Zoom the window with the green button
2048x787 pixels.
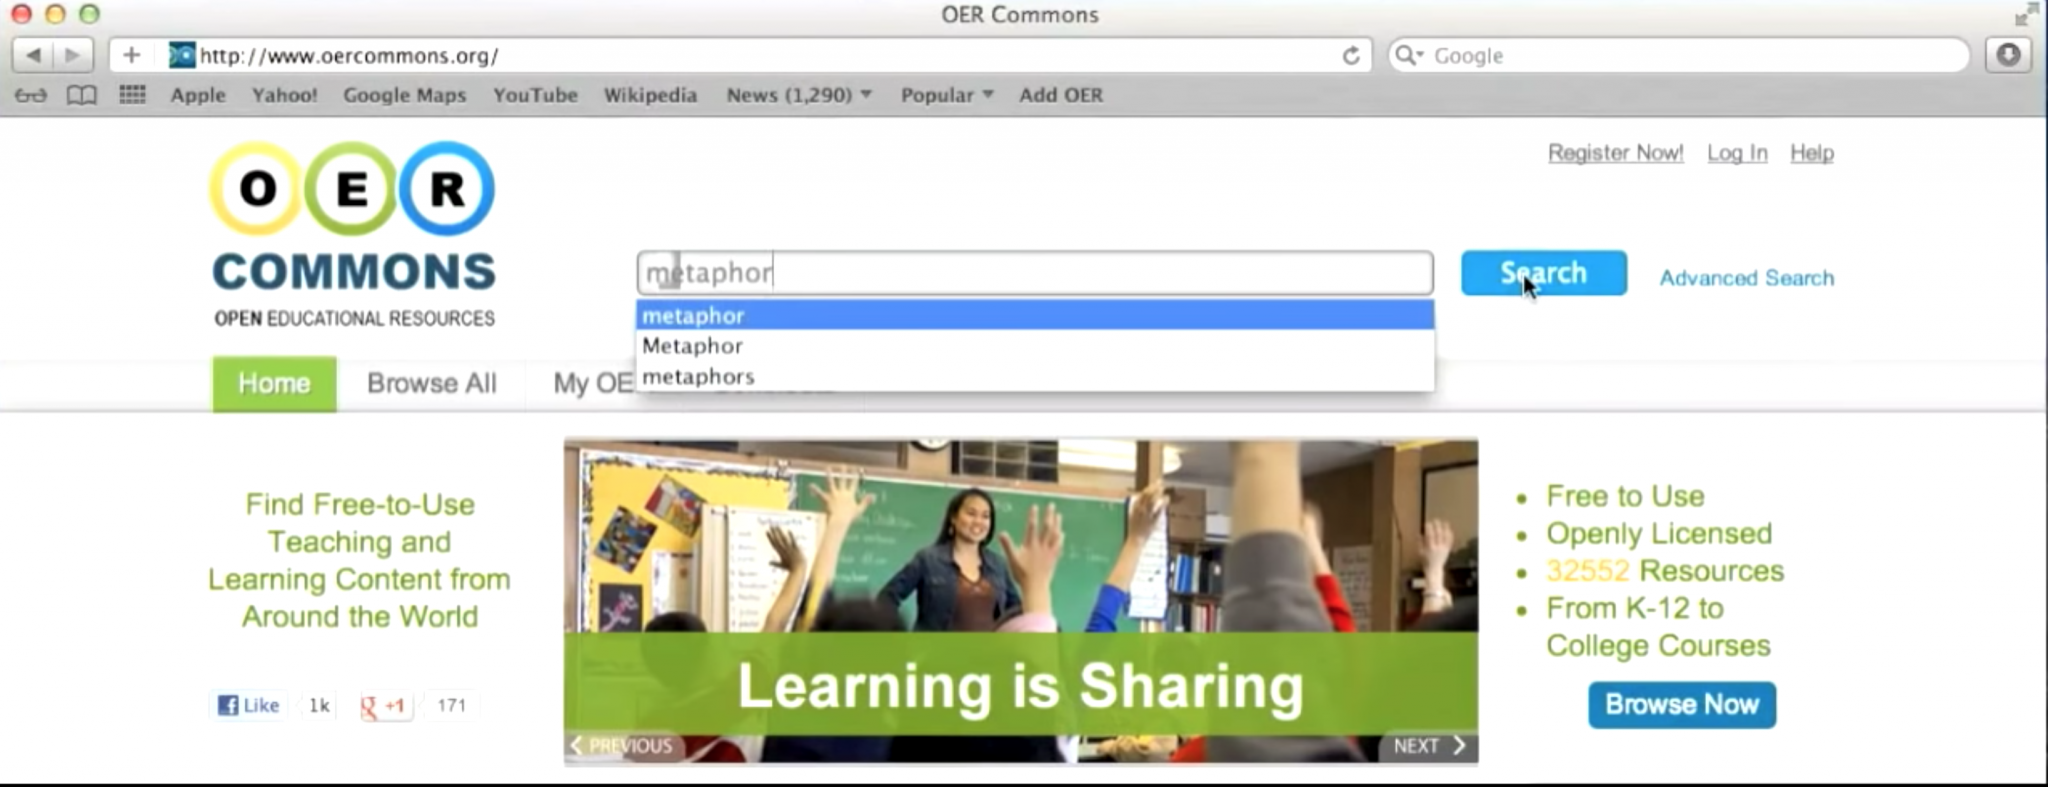click(x=89, y=14)
